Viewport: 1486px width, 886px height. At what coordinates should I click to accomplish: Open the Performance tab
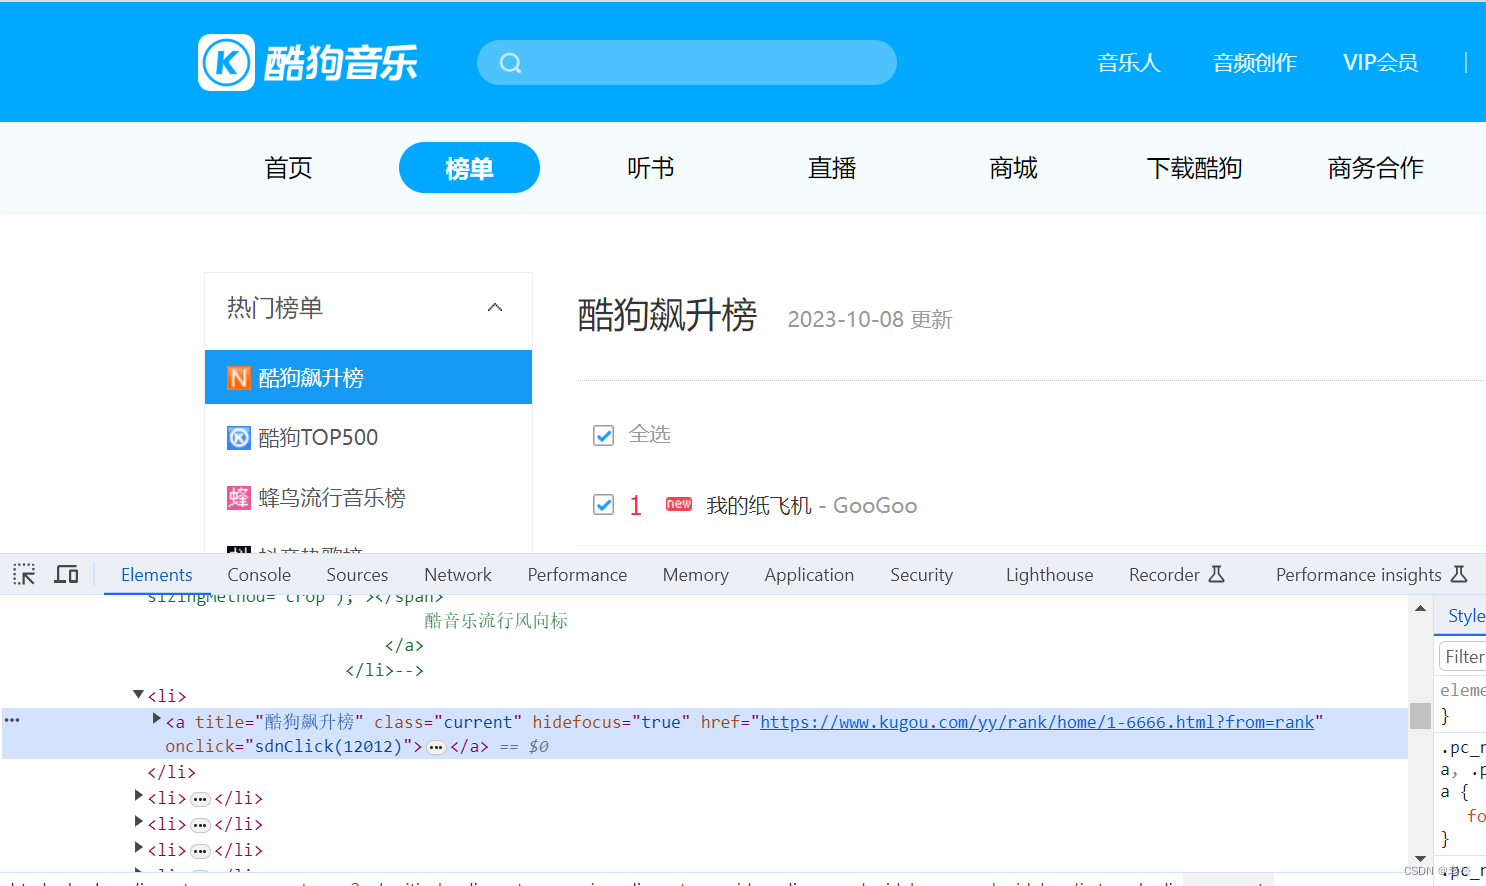(577, 575)
